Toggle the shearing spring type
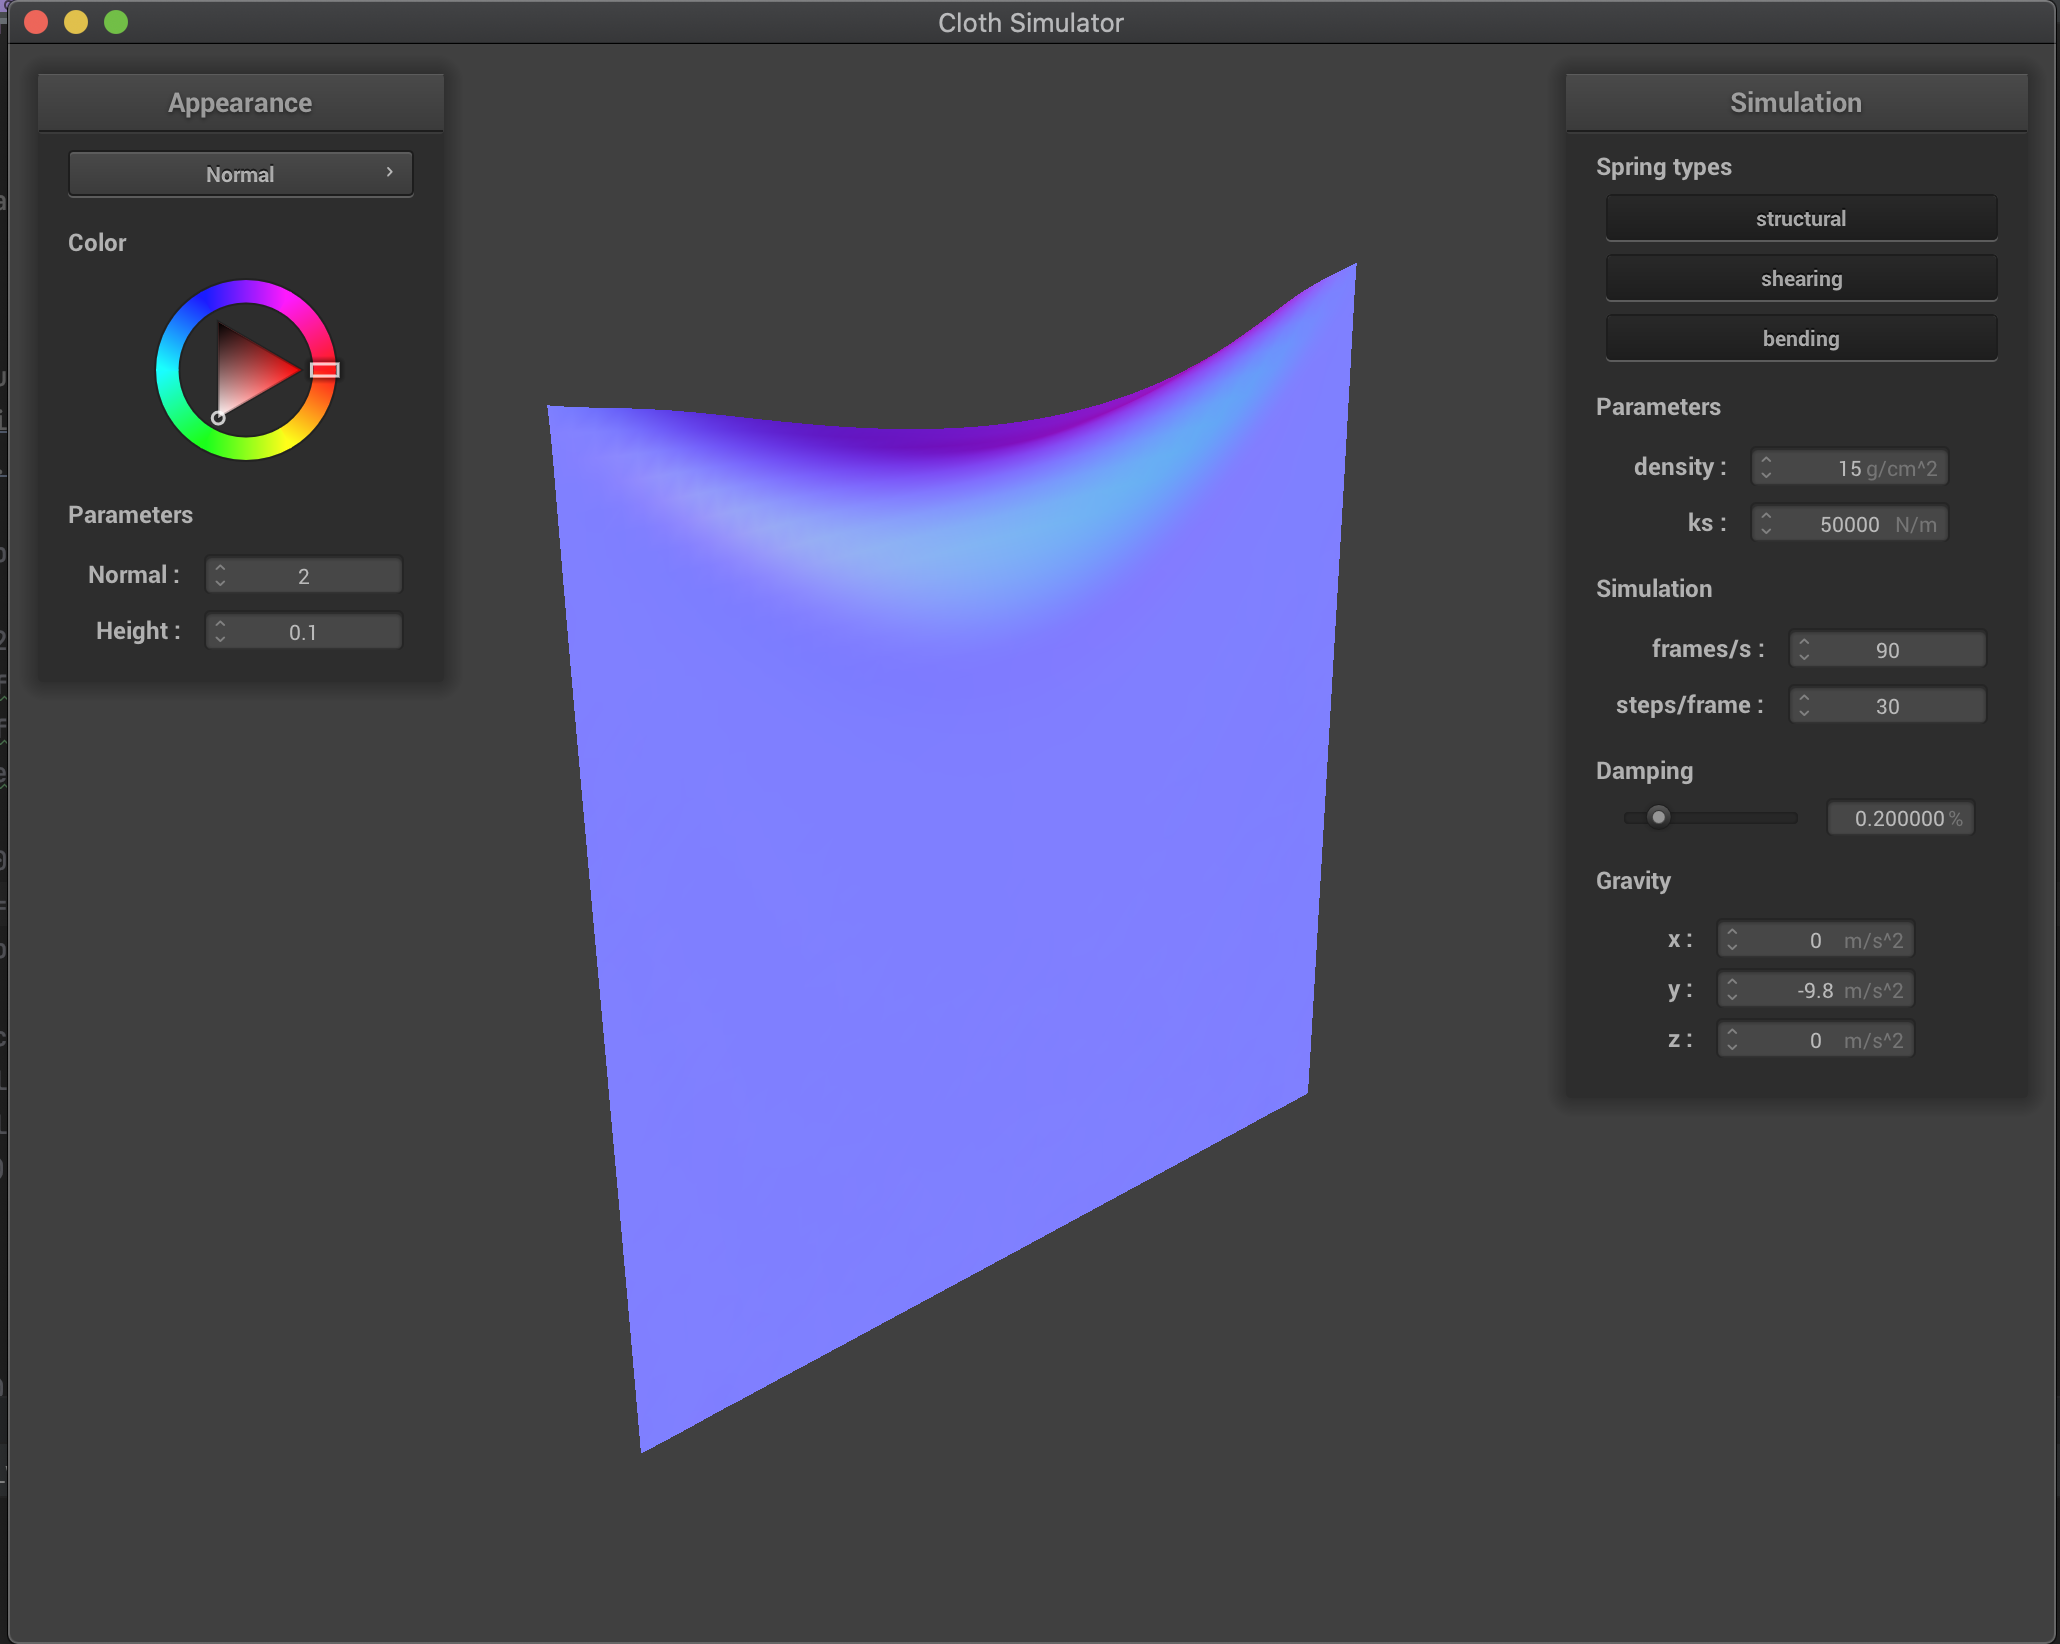The height and width of the screenshot is (1644, 2060). (x=1800, y=278)
